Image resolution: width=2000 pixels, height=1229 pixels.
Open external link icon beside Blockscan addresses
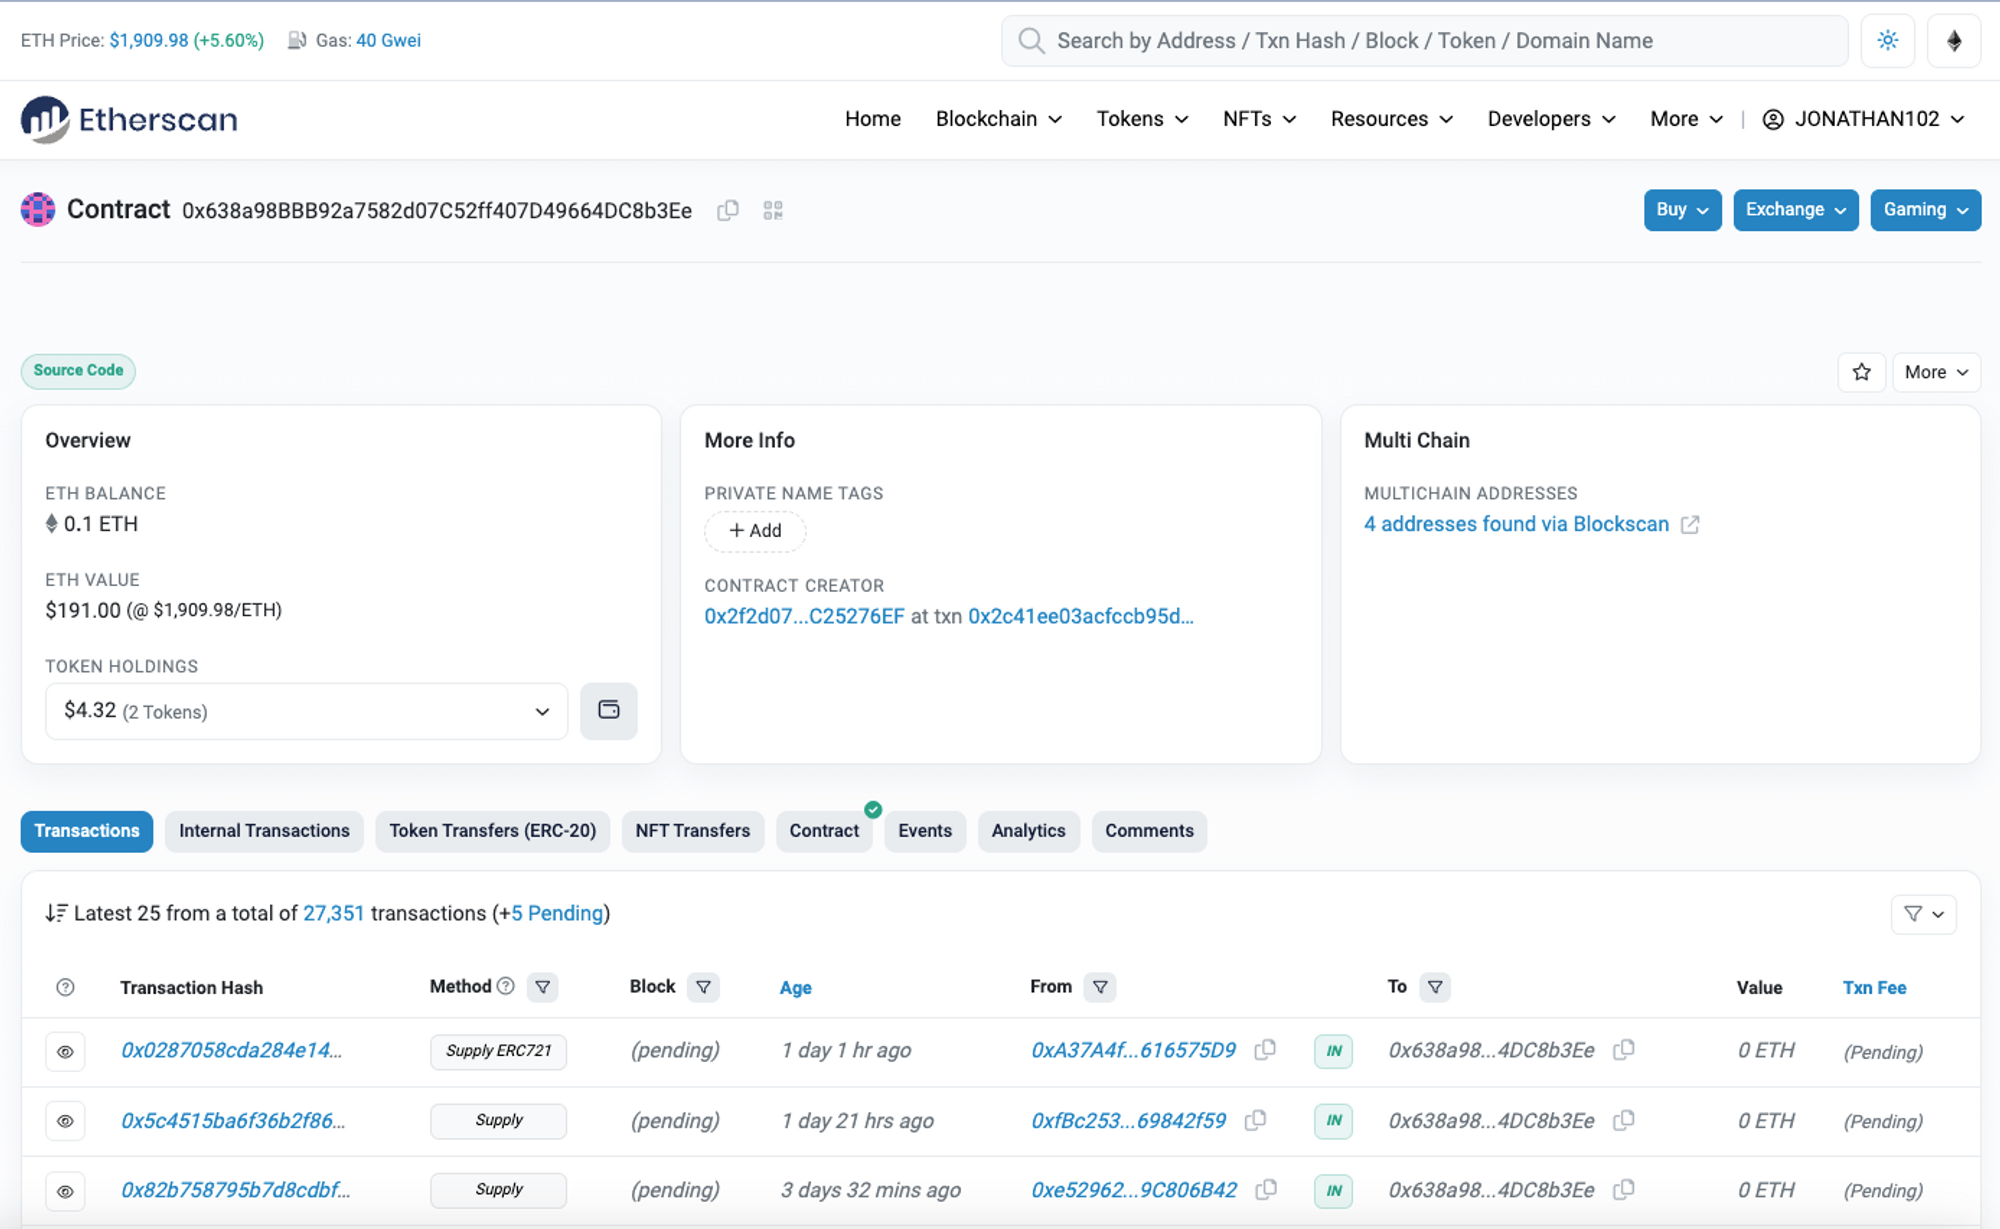tap(1690, 524)
